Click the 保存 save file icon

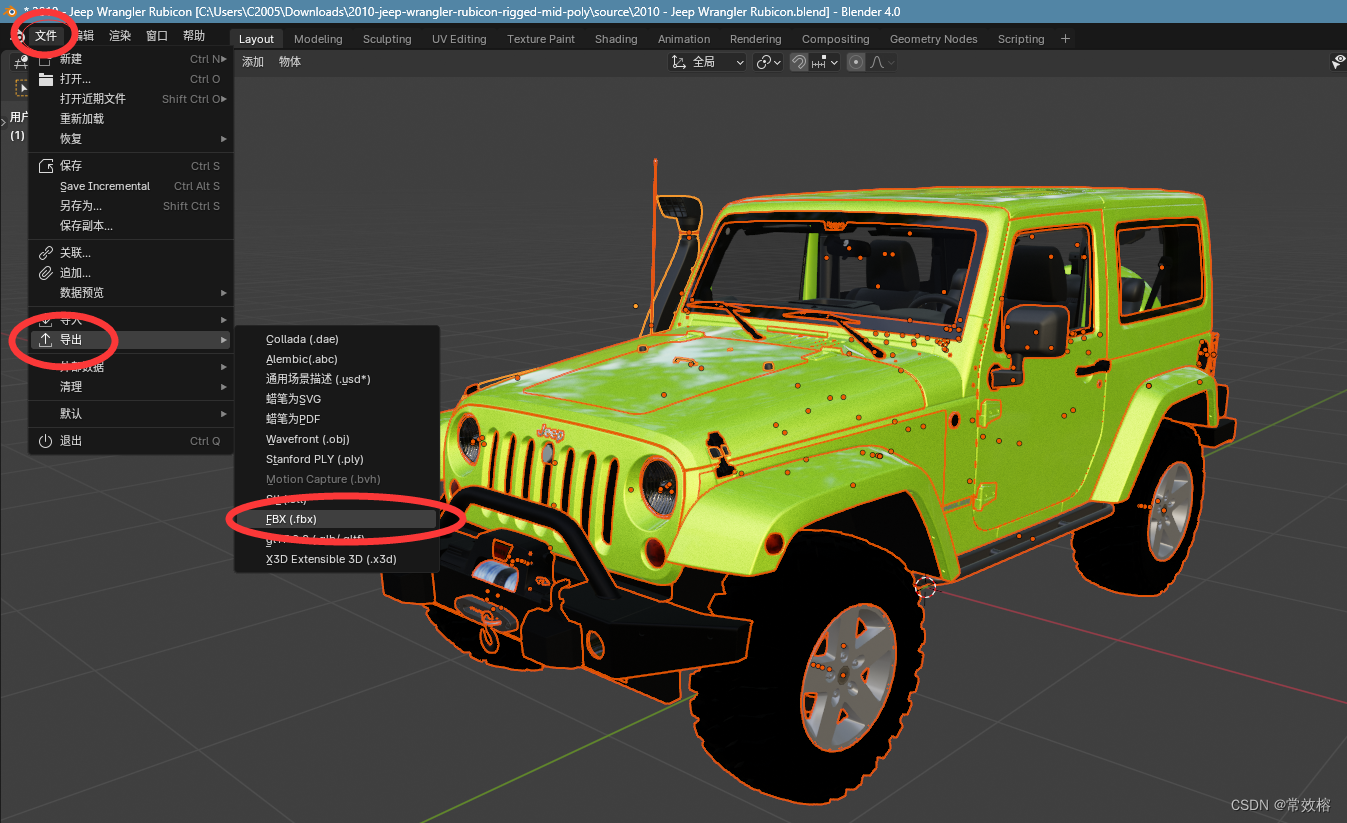pyautogui.click(x=45, y=166)
